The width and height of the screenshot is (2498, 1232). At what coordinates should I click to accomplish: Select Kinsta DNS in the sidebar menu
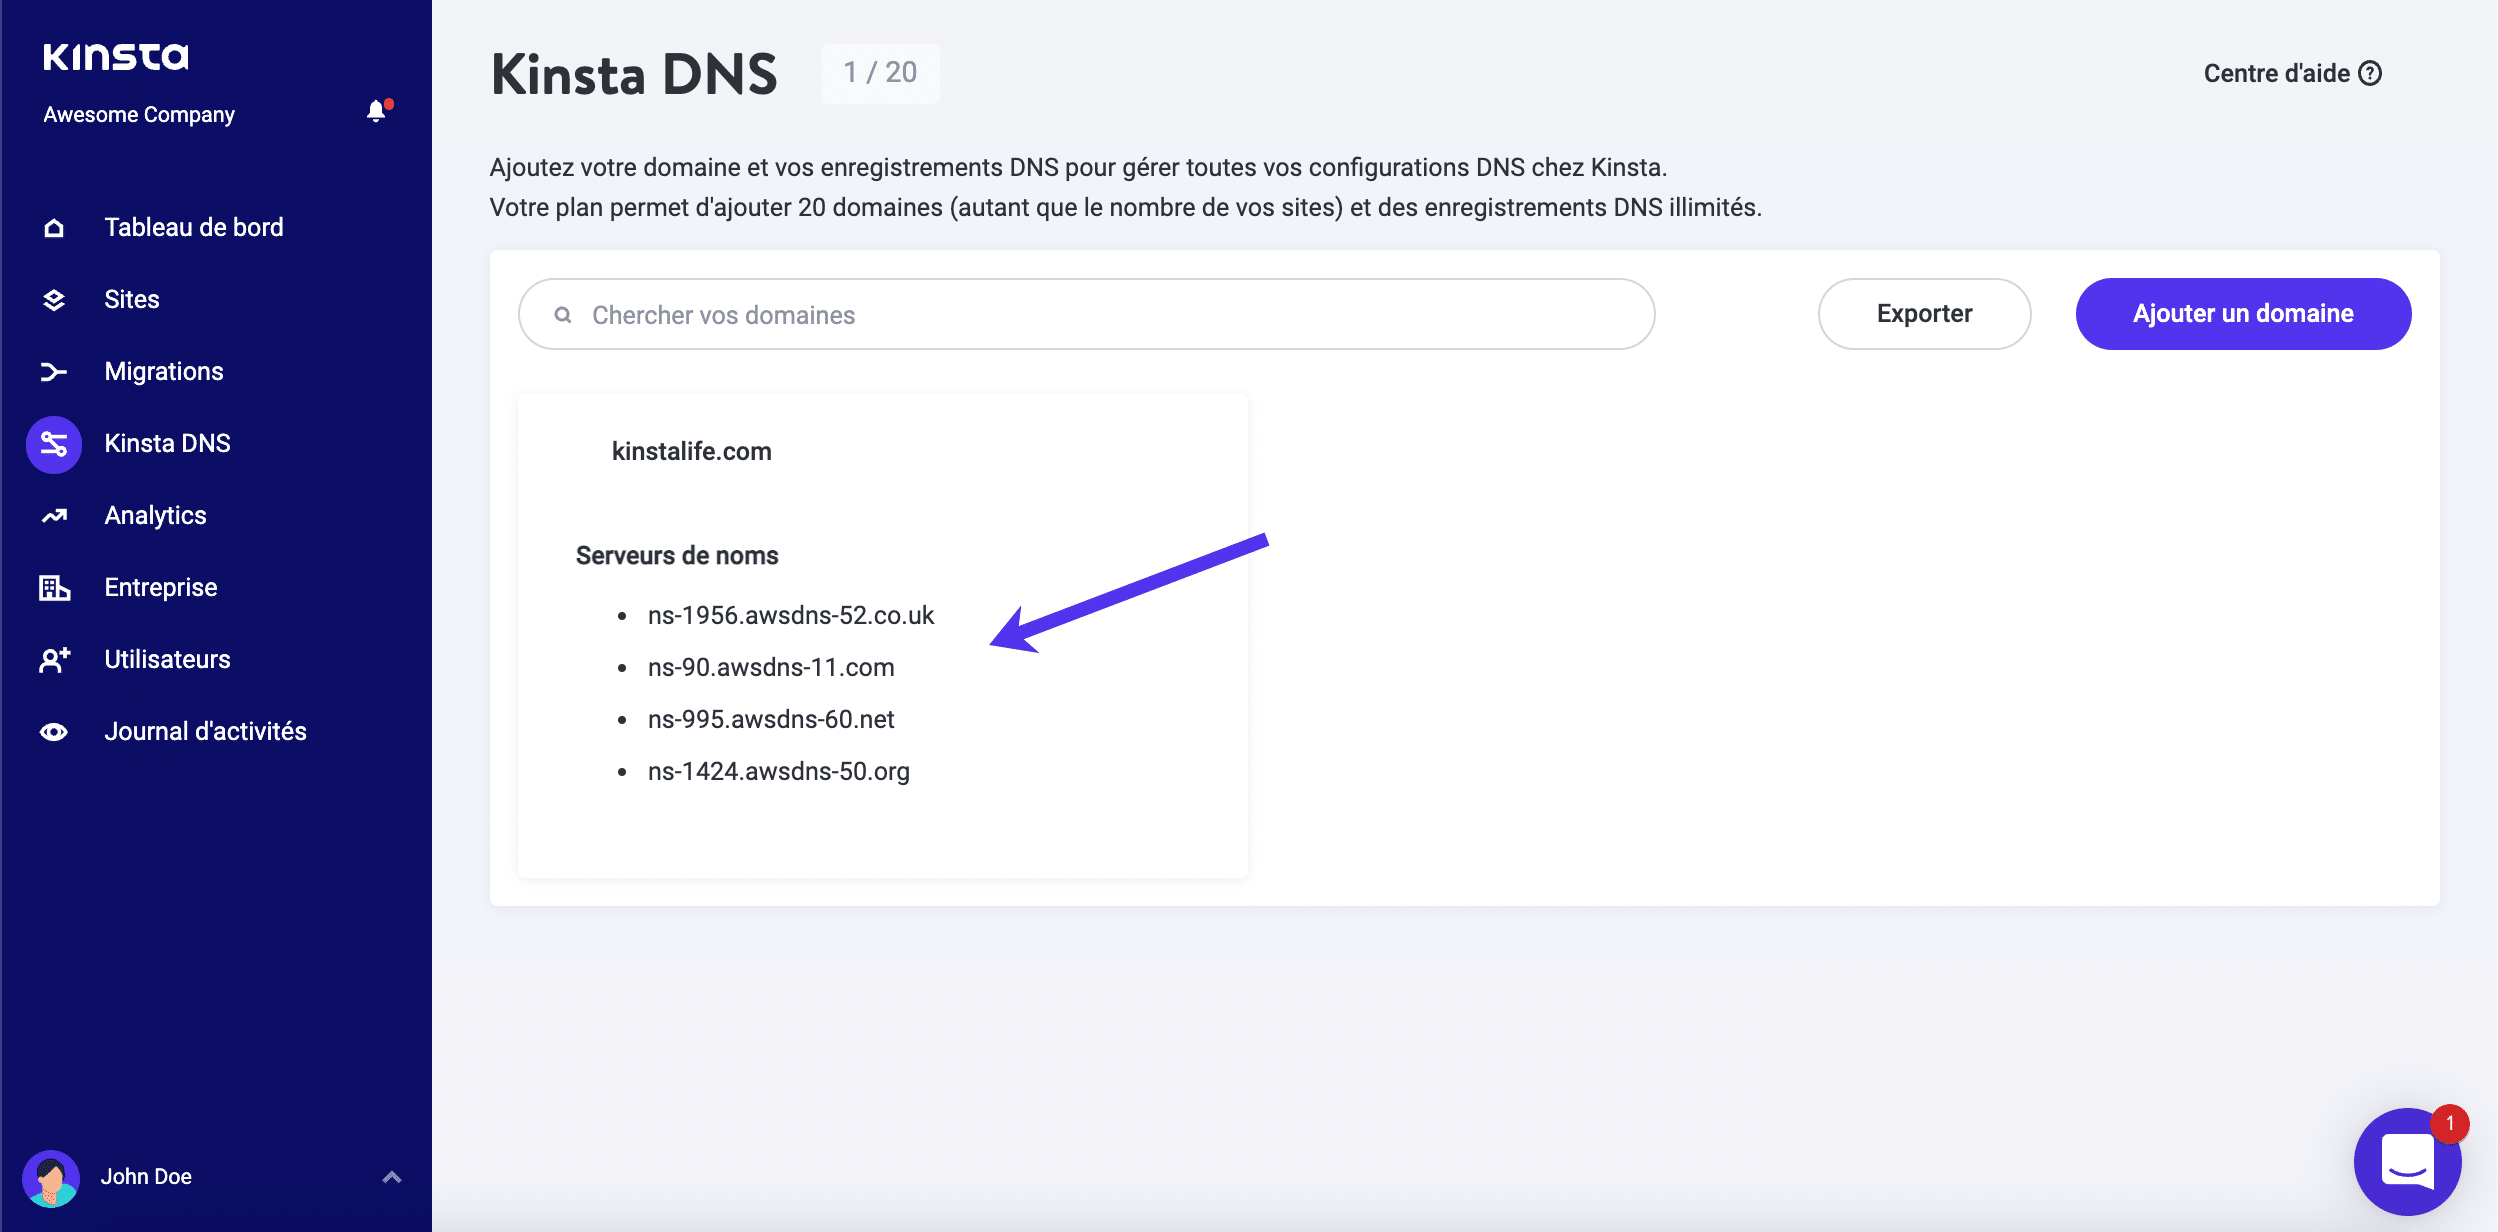[167, 443]
